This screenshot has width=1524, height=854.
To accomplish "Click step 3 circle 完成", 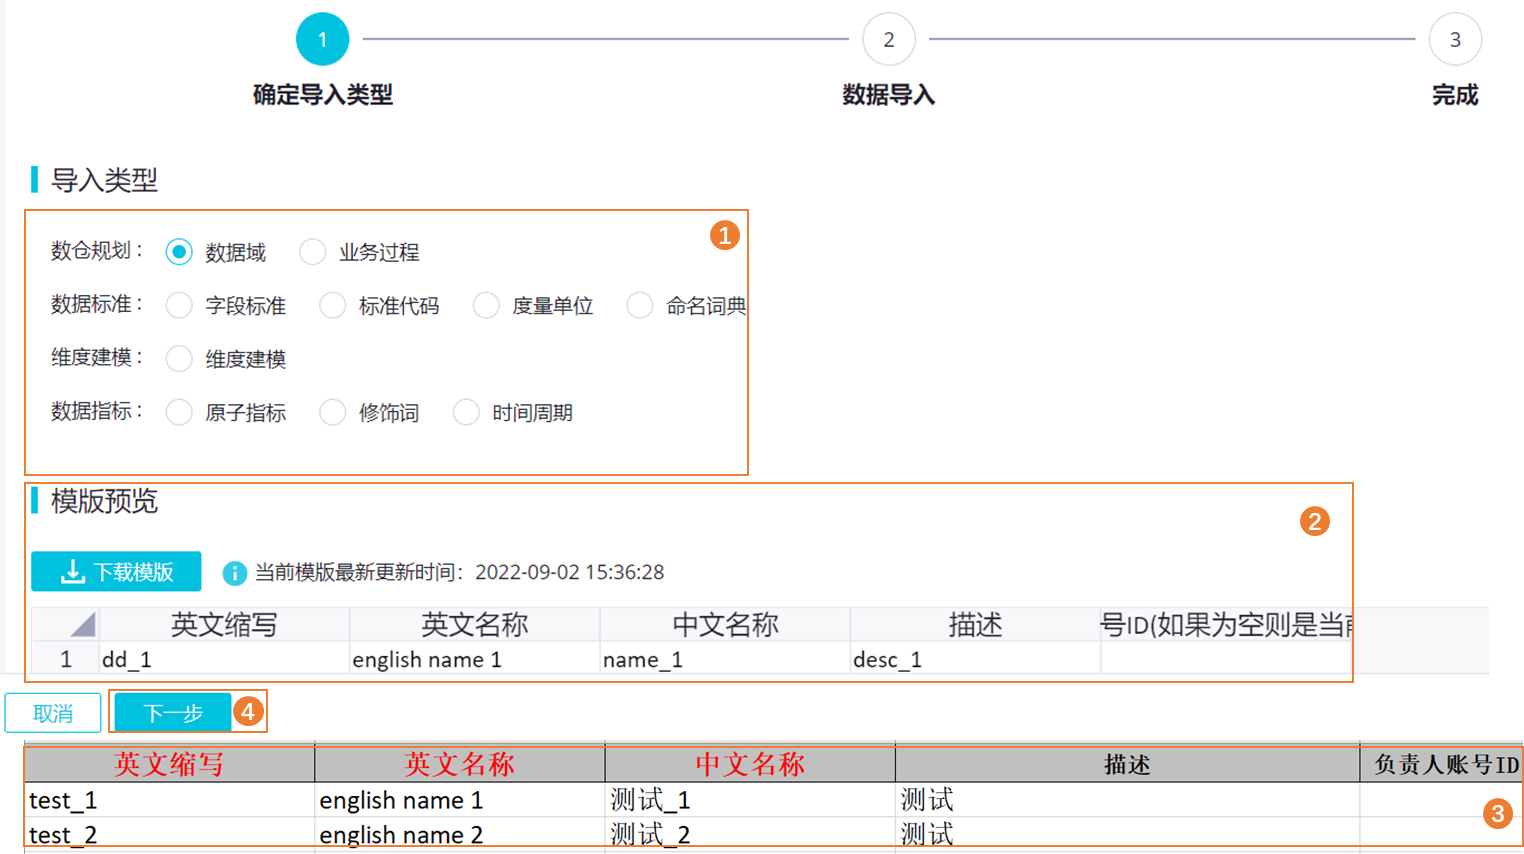I will click(x=1455, y=39).
